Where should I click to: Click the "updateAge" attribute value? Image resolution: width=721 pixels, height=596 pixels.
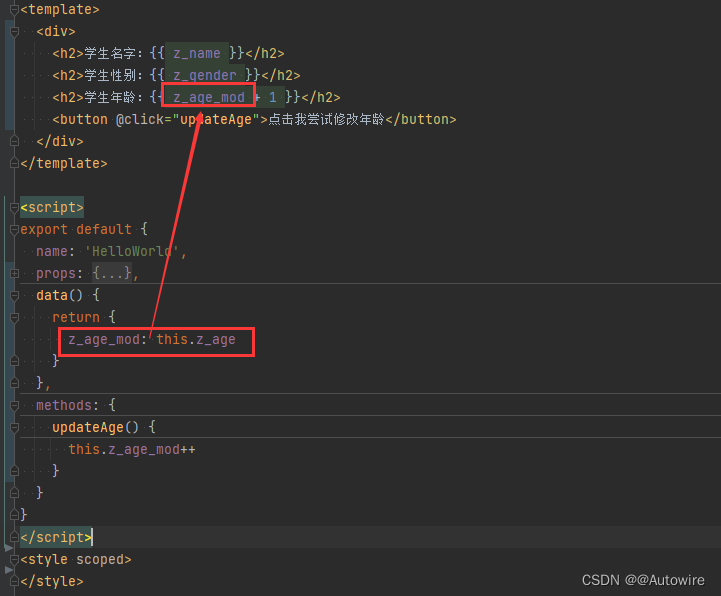(216, 120)
